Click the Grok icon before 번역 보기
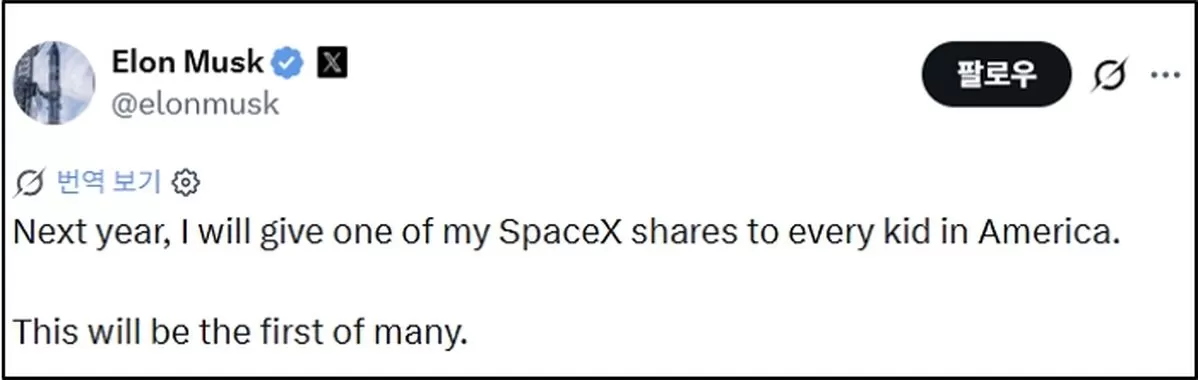This screenshot has height=380, width=1198. click(31, 182)
